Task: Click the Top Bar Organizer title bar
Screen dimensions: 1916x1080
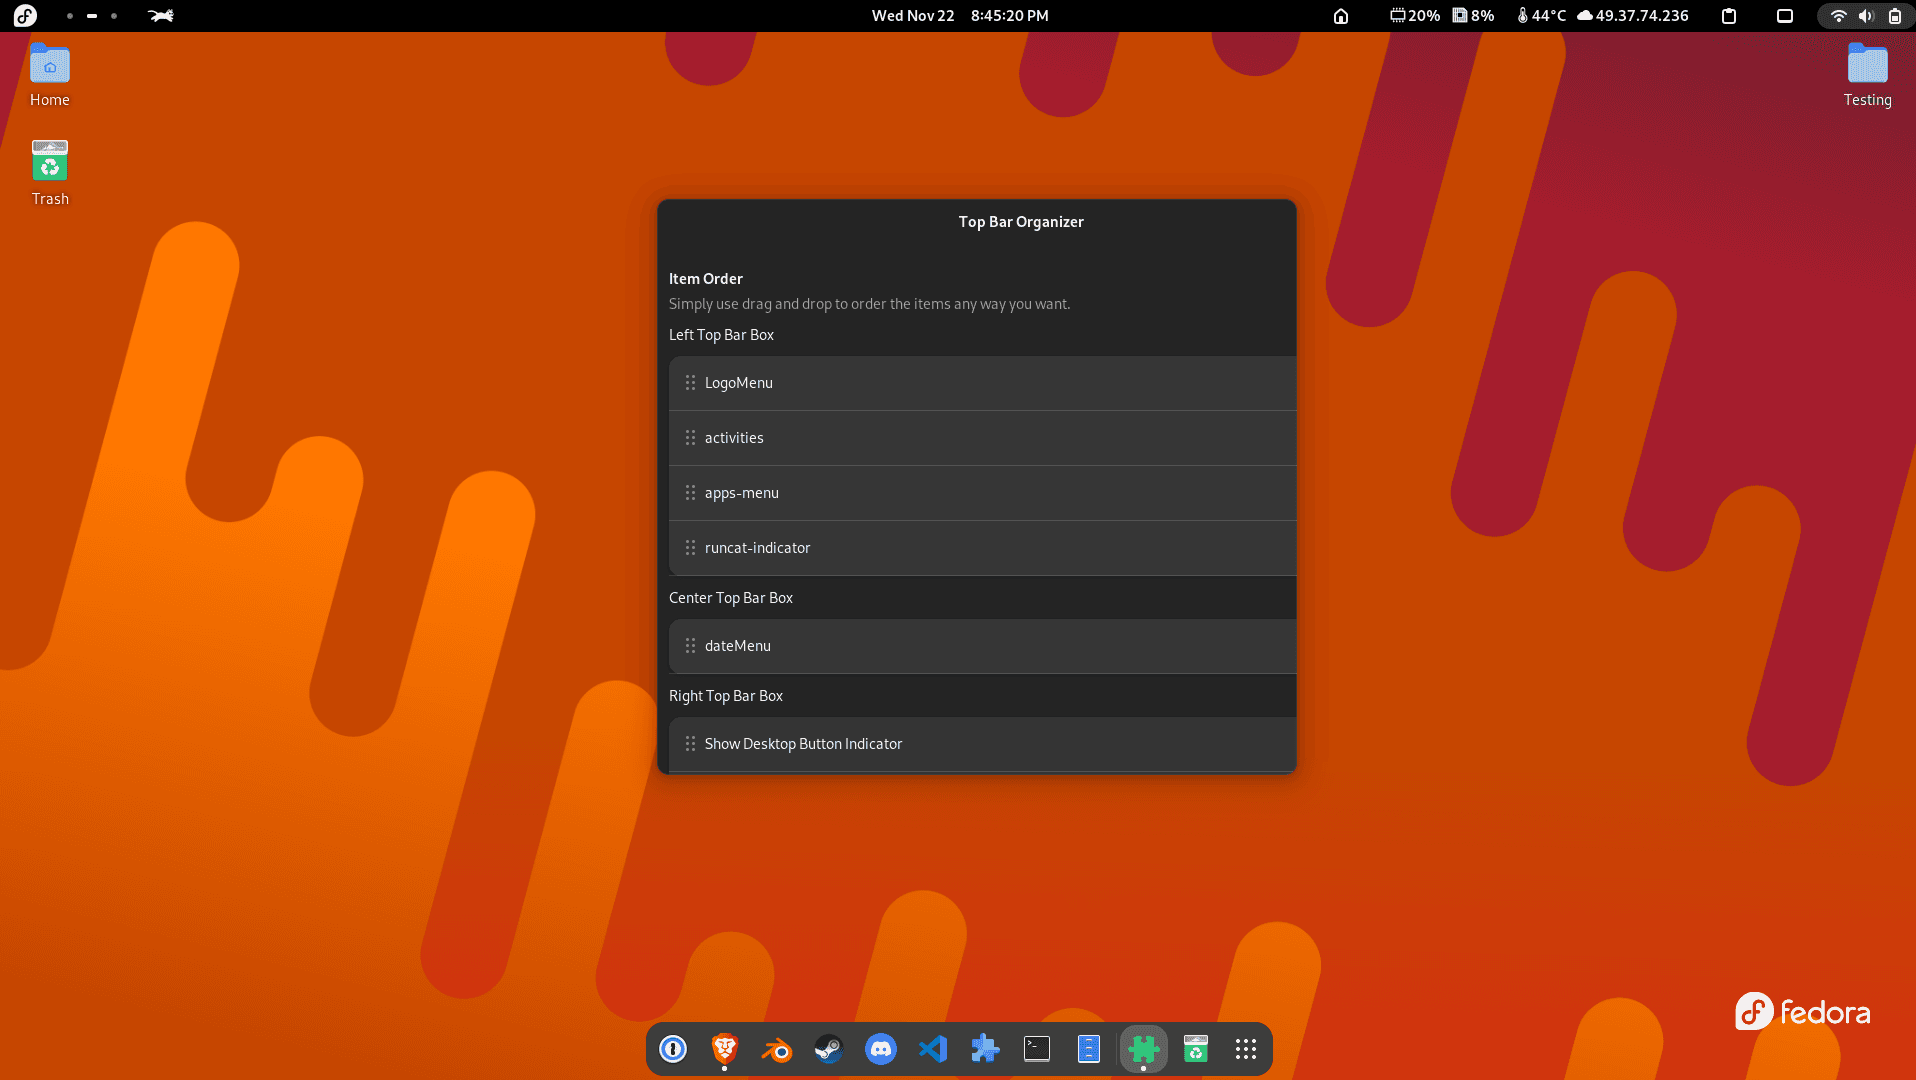Action: coord(977,222)
